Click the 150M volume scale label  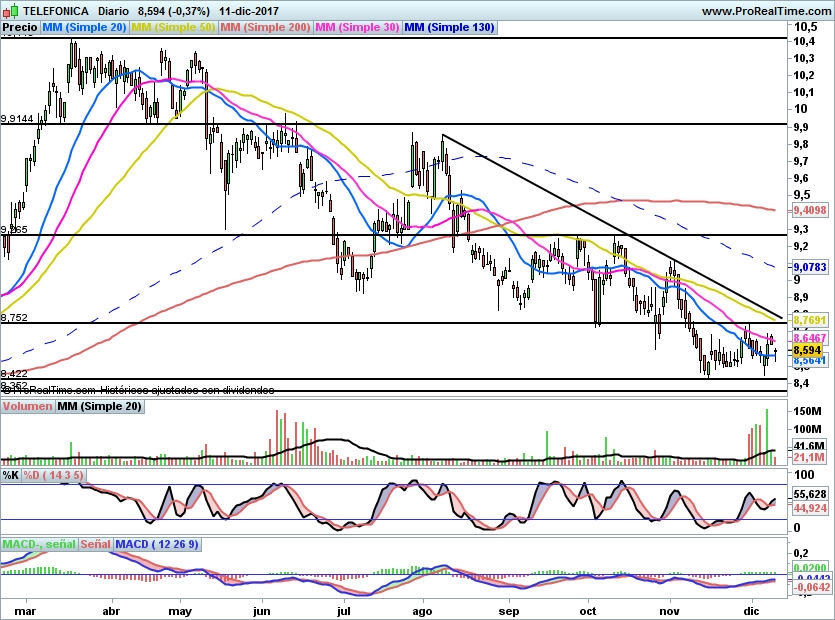pyautogui.click(x=807, y=411)
